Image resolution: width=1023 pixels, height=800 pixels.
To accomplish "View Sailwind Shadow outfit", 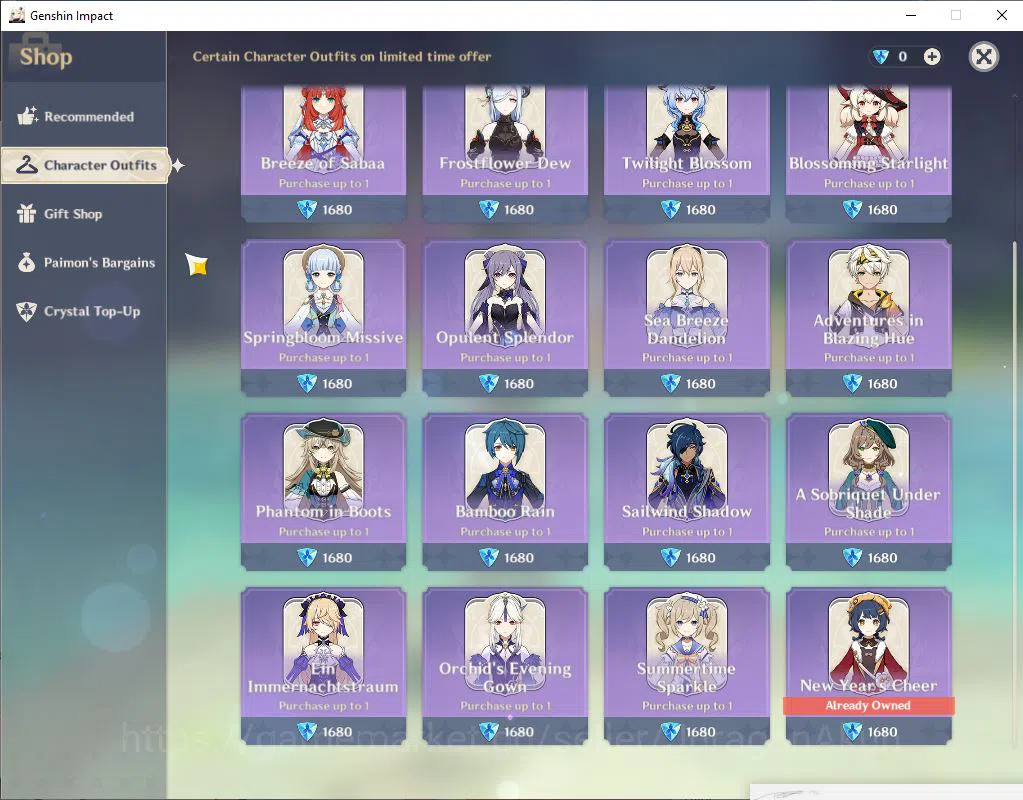I will pyautogui.click(x=687, y=492).
